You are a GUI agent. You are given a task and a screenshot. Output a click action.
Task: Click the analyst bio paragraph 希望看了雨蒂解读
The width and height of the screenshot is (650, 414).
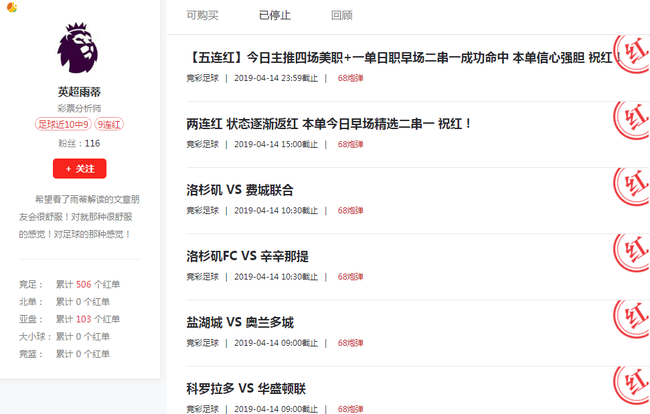(x=79, y=217)
